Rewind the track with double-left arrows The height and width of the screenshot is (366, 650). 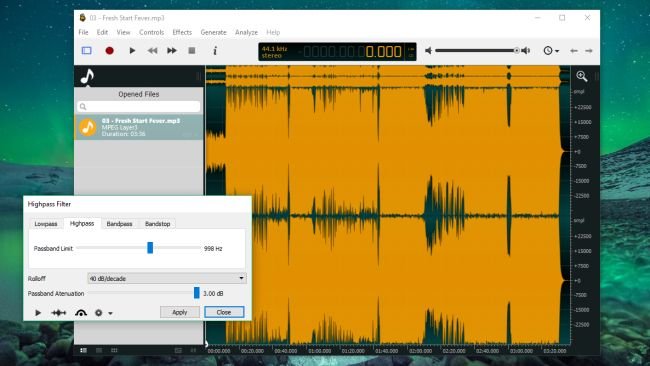(x=152, y=51)
